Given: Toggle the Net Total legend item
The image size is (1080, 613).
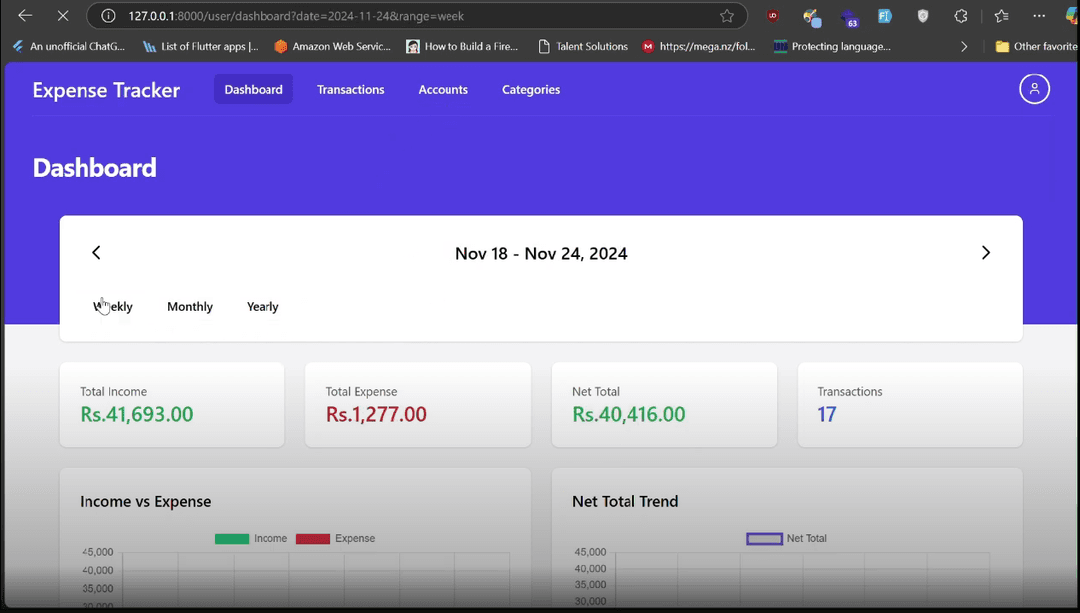Looking at the screenshot, I should click(787, 539).
